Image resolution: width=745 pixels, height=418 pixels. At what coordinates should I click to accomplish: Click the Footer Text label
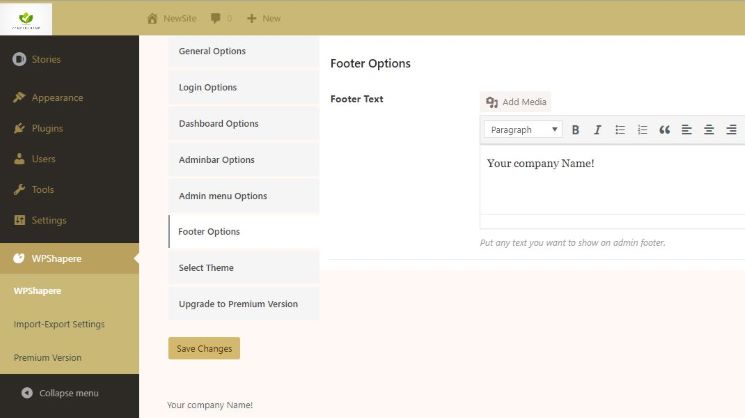[x=357, y=99]
